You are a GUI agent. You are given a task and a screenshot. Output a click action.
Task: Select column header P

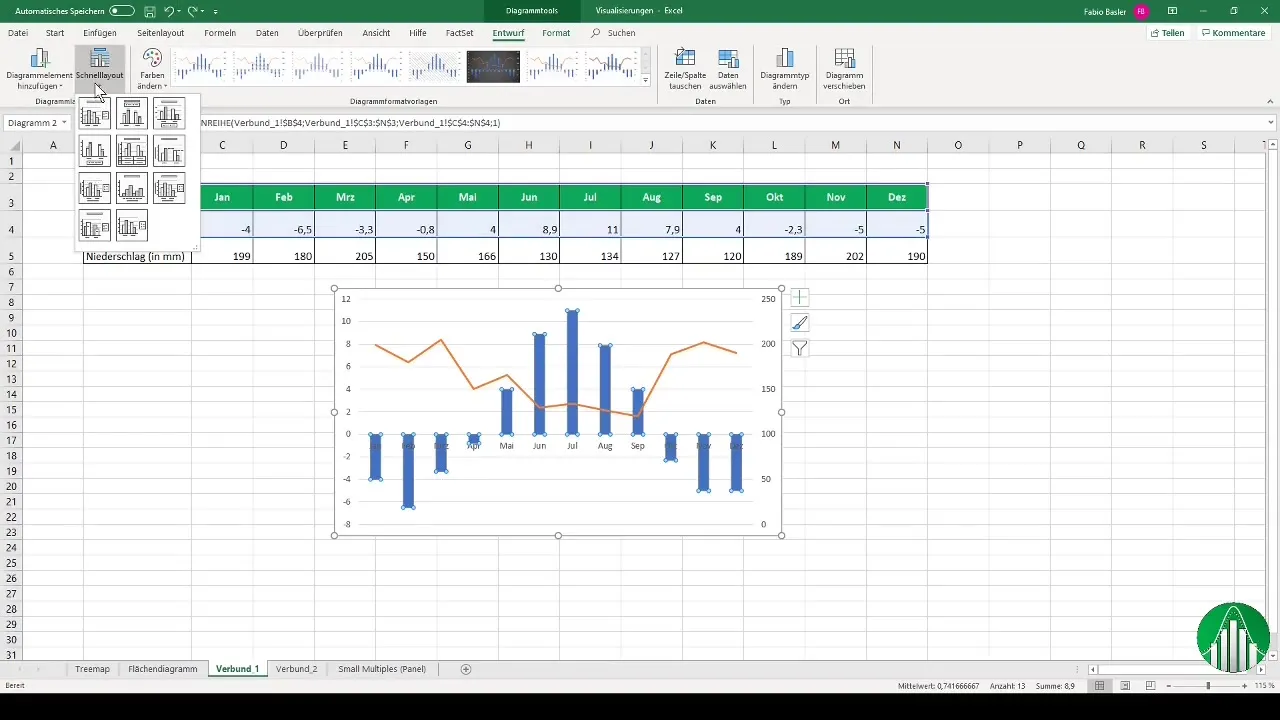(1020, 145)
